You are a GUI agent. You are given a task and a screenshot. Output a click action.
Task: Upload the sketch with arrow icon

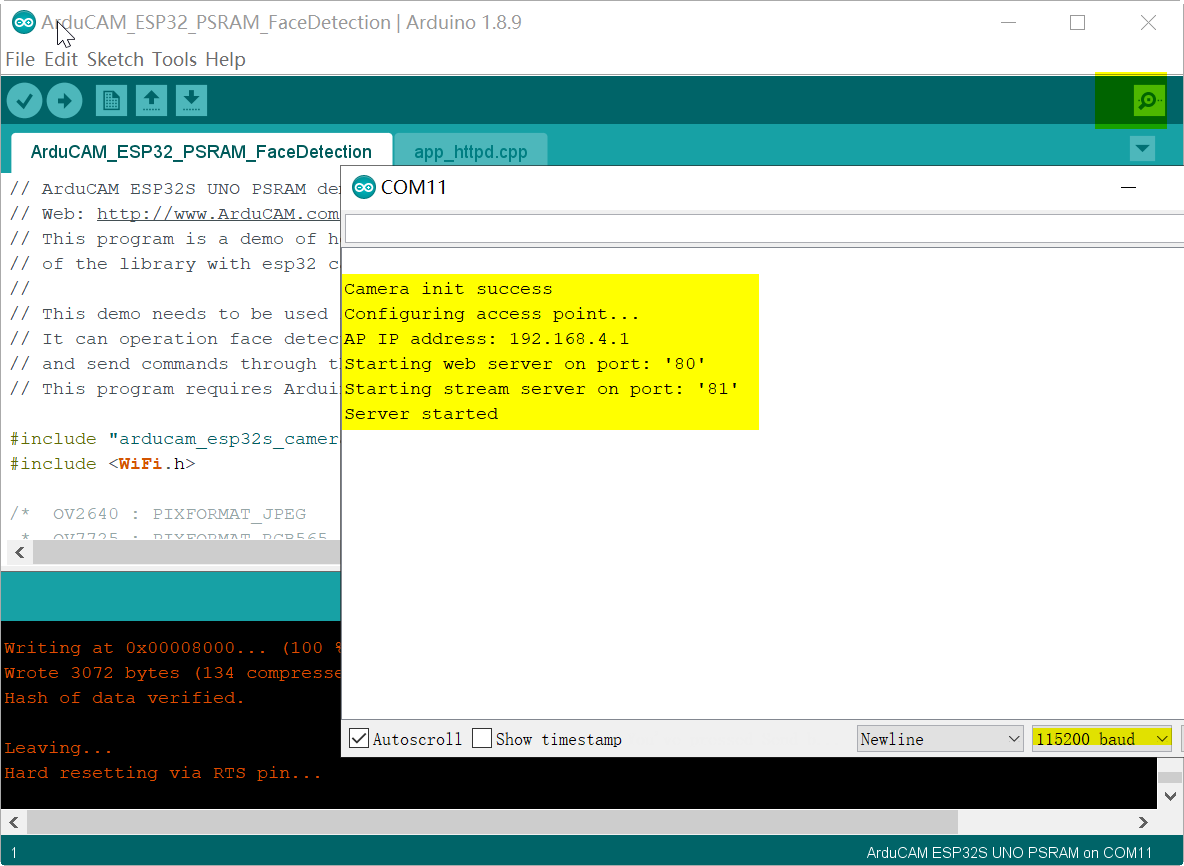[64, 100]
